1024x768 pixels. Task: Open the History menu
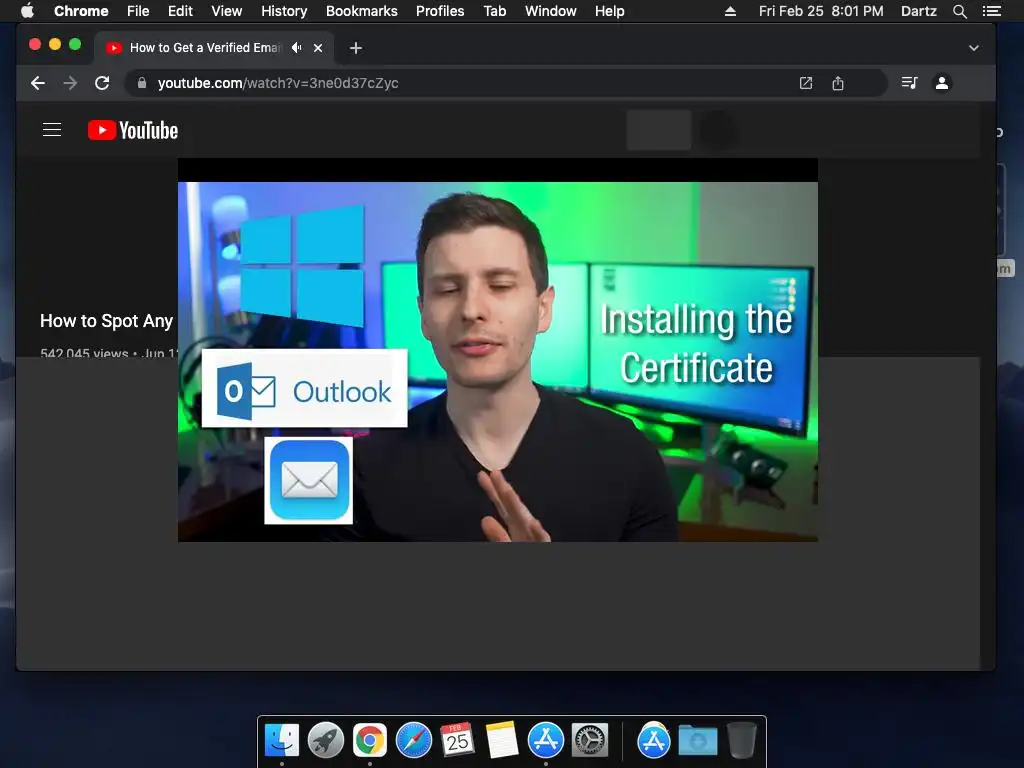pos(284,11)
